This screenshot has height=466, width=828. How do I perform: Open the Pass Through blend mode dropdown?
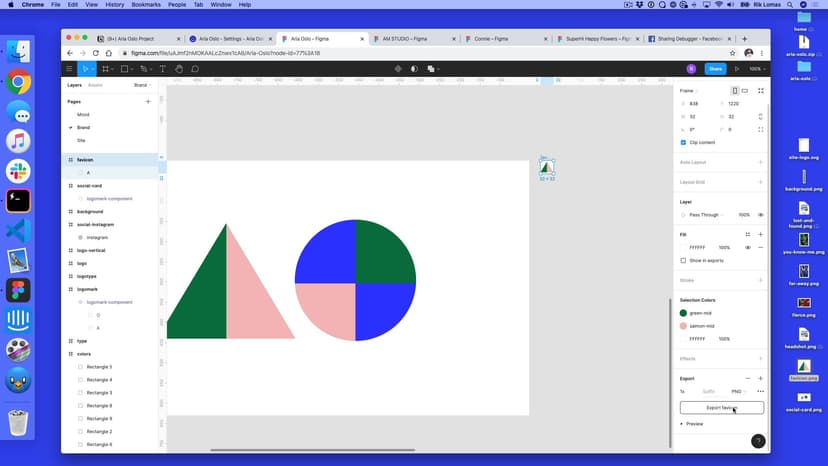[x=705, y=215]
